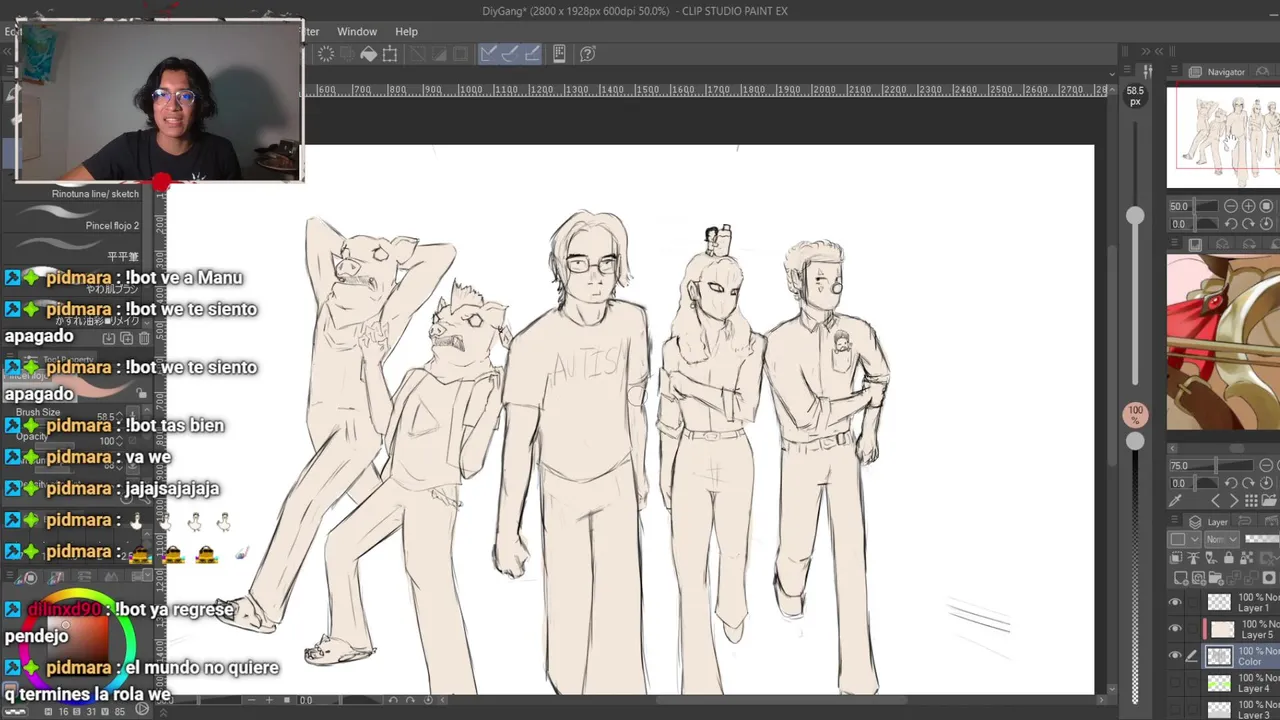Click New raster layer icon
1280x720 pixels.
[1180, 577]
